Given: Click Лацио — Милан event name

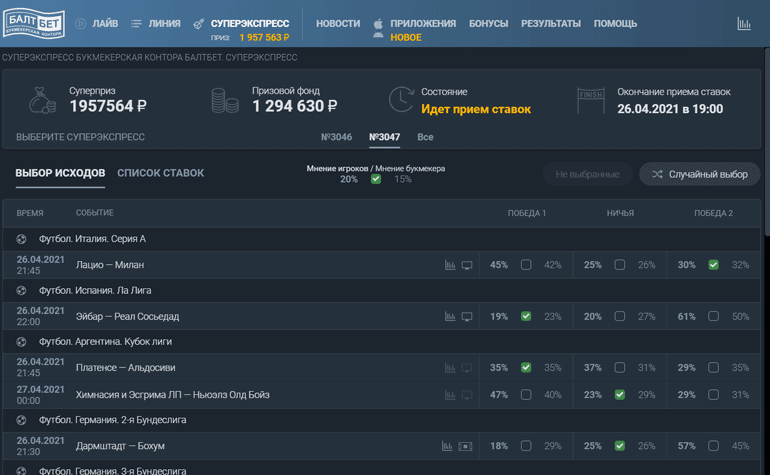Looking at the screenshot, I should click(110, 265).
